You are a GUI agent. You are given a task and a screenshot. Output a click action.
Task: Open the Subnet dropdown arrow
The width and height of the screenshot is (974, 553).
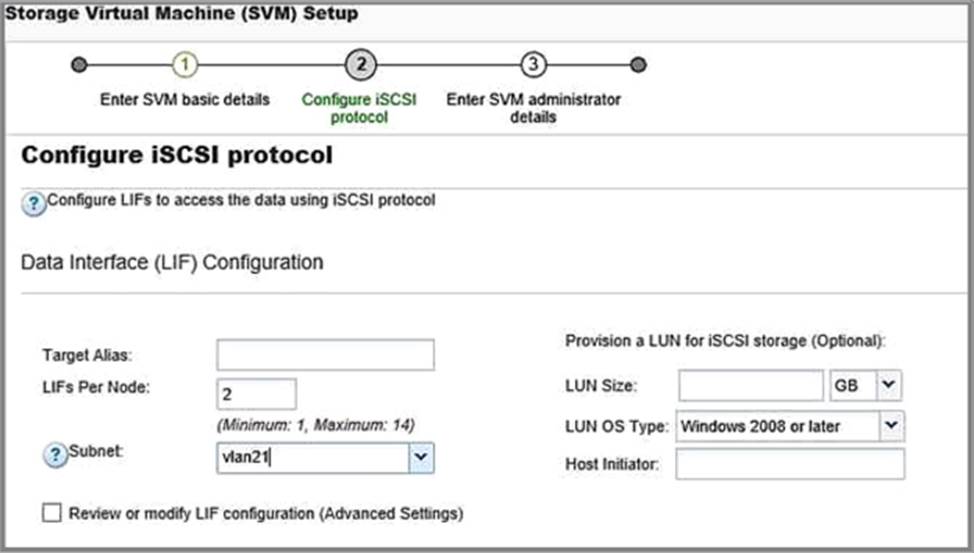(x=421, y=458)
